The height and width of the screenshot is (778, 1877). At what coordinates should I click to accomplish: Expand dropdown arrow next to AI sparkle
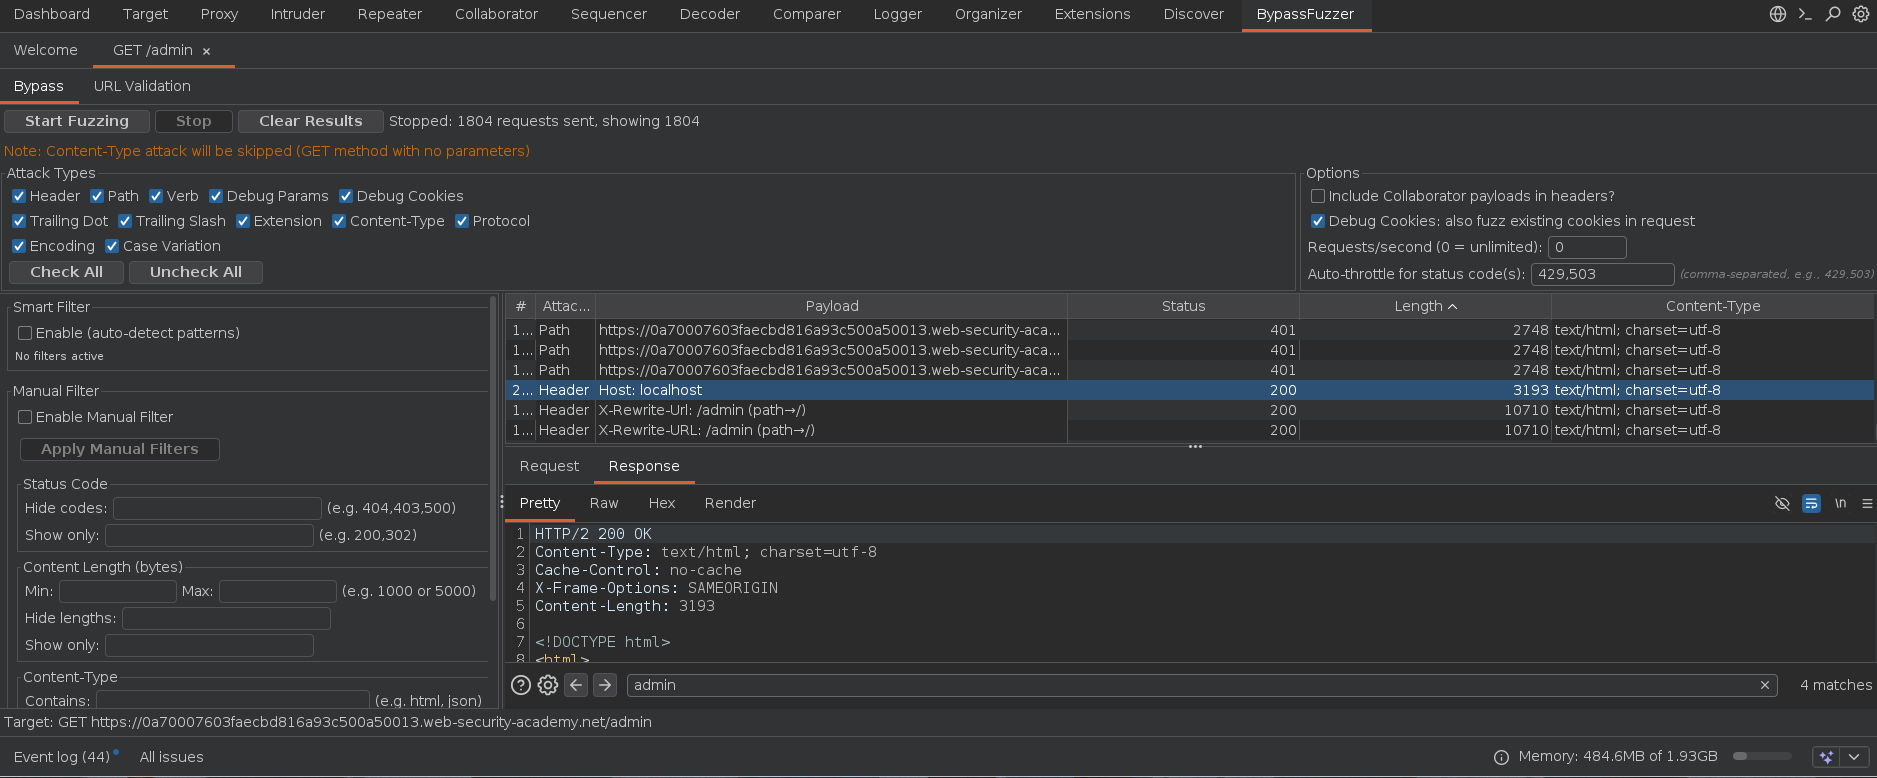[1854, 757]
